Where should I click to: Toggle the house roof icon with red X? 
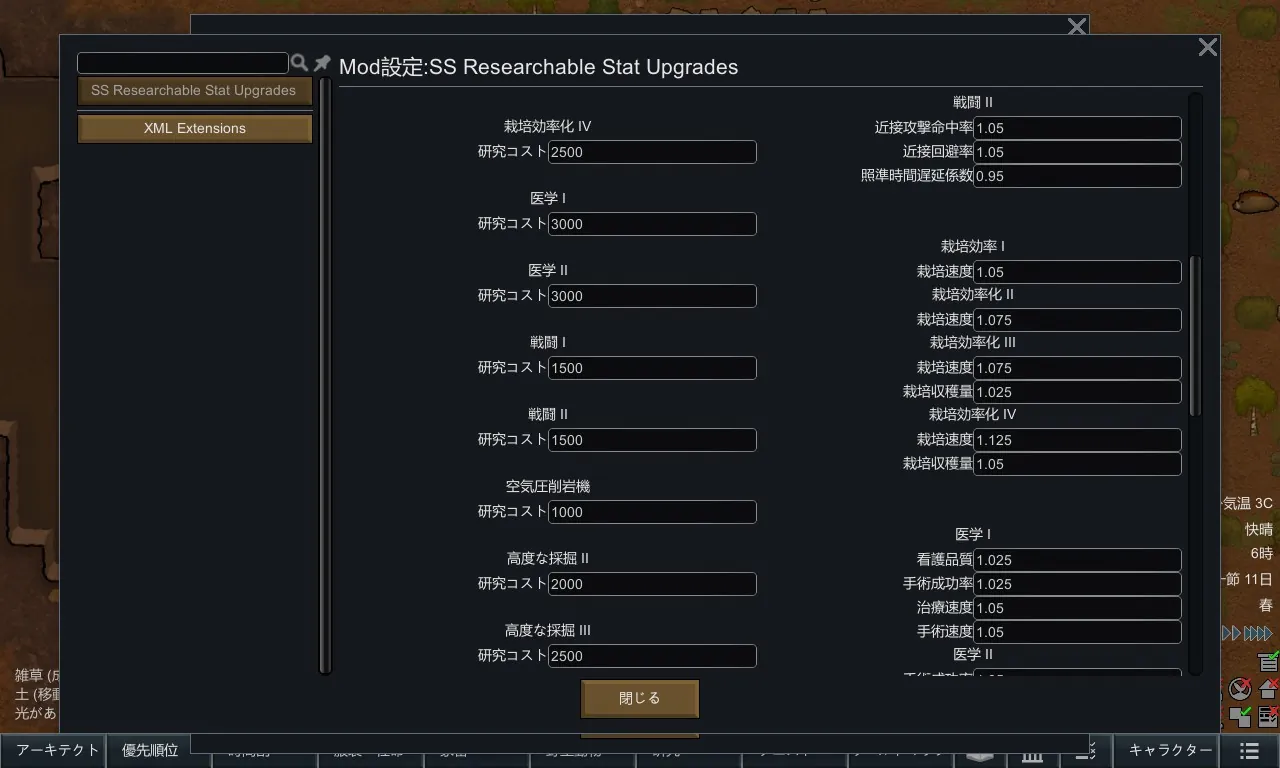[1268, 689]
